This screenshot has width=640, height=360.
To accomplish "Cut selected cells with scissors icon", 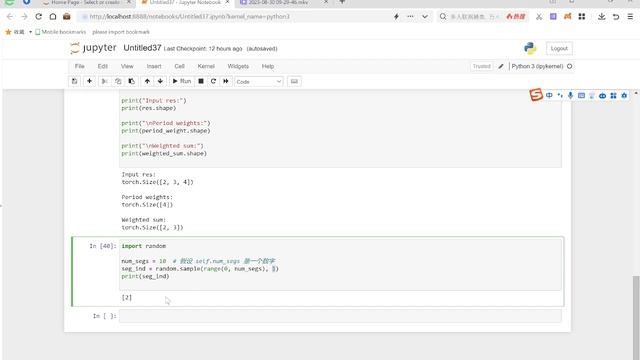I will 104,81.
